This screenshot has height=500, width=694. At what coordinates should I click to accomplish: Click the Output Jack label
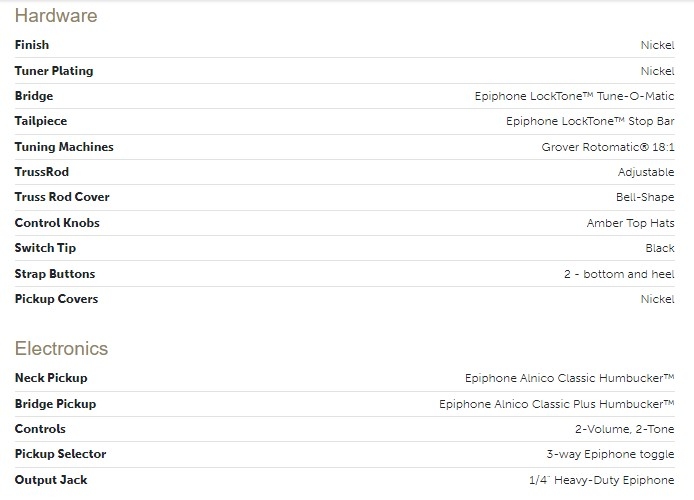pyautogui.click(x=51, y=480)
